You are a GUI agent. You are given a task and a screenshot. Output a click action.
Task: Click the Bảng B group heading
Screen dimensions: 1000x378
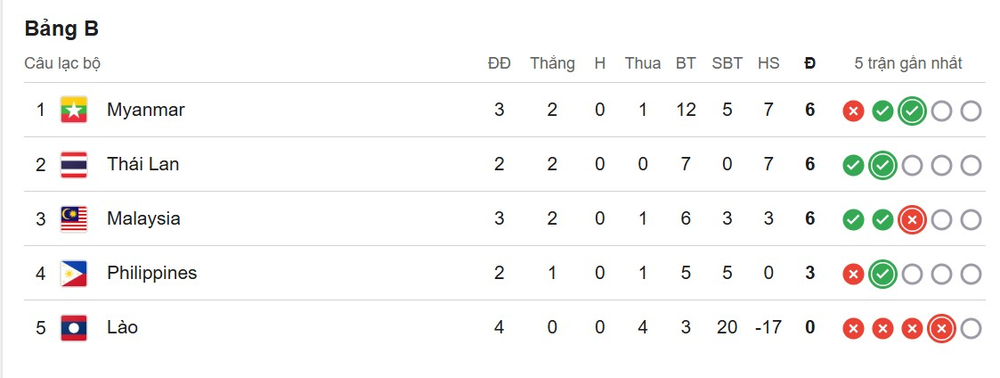tap(61, 29)
